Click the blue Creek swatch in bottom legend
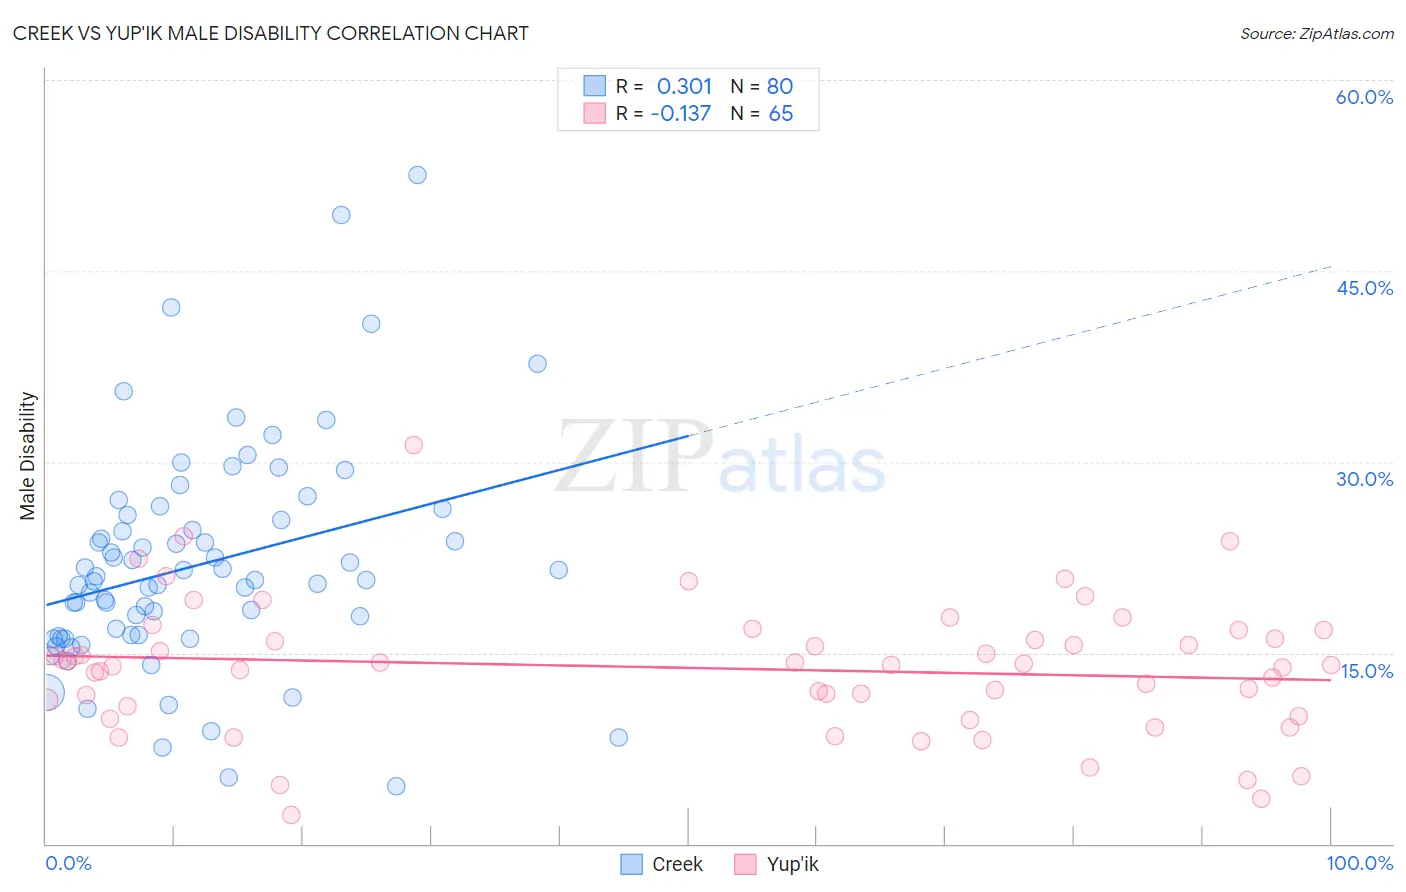The width and height of the screenshot is (1406, 892). tap(631, 864)
